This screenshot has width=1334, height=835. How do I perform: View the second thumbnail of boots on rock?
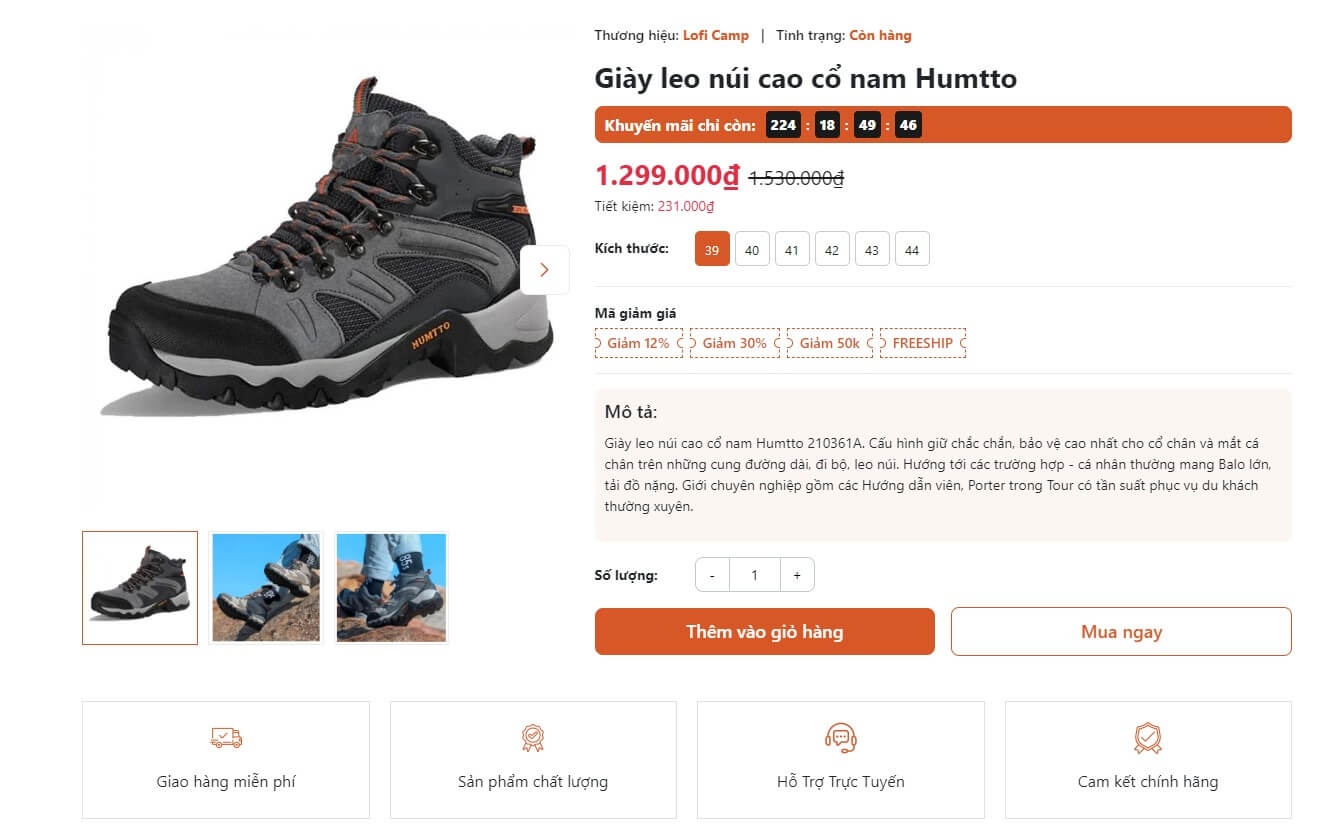click(266, 588)
